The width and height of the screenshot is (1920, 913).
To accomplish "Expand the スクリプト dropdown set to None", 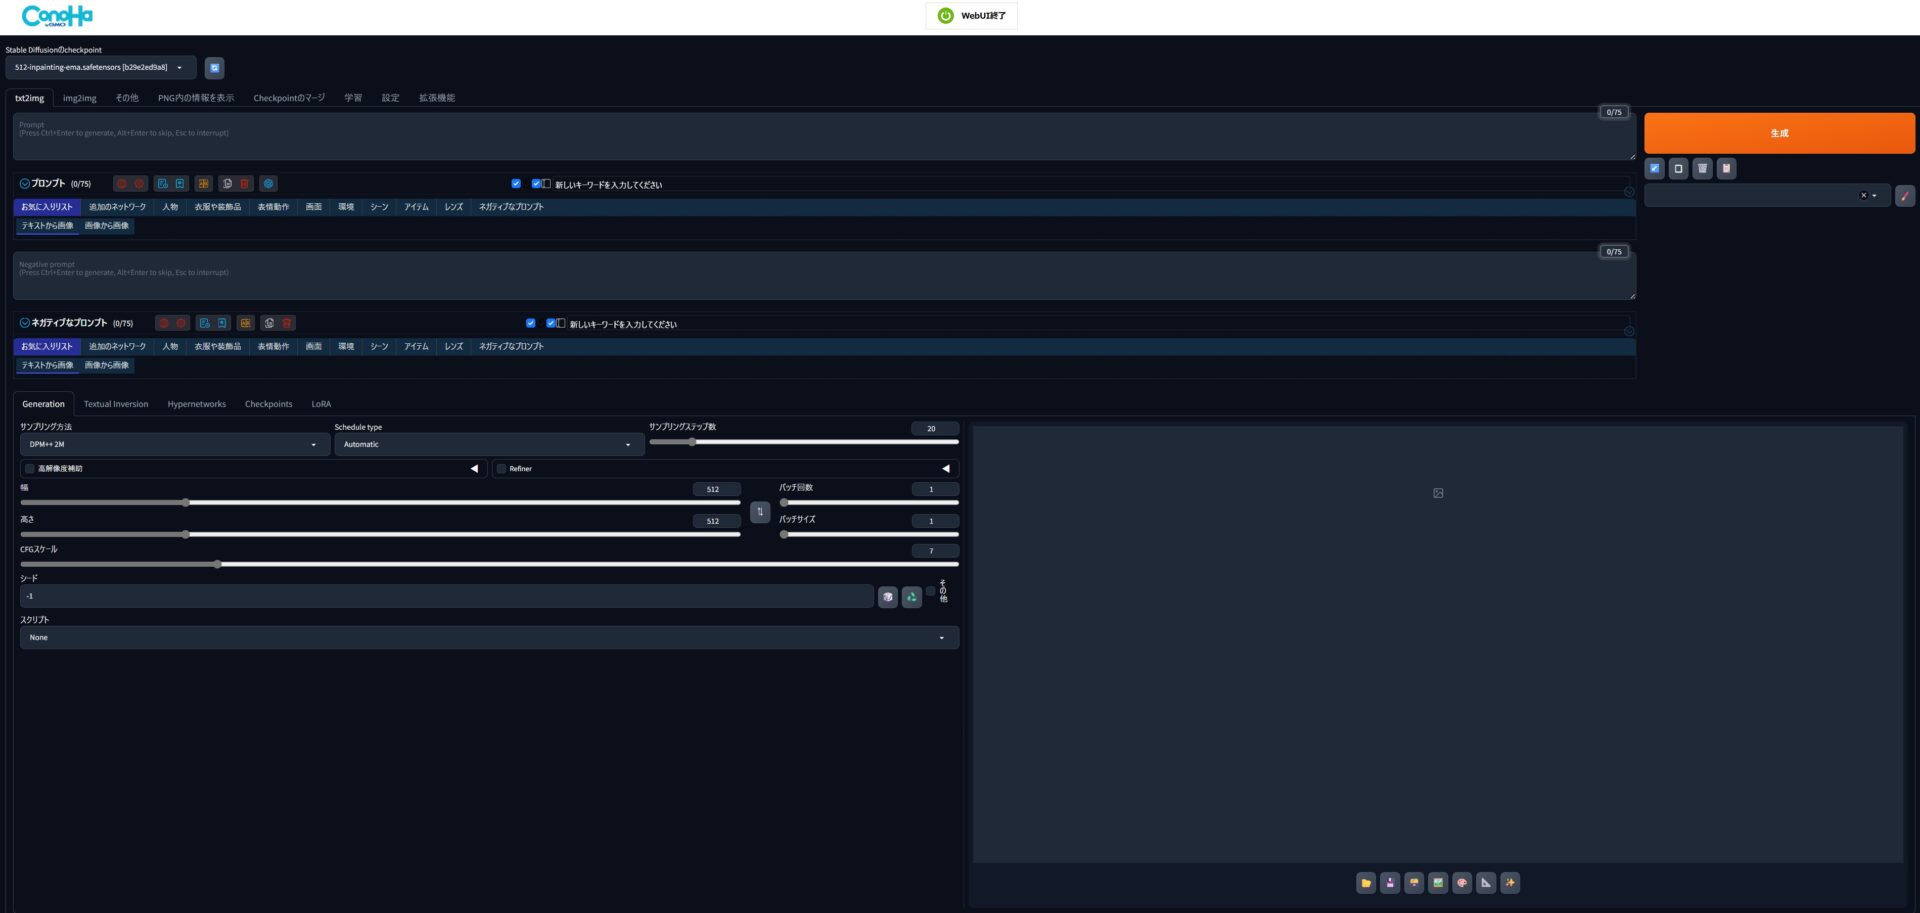I will pyautogui.click(x=488, y=638).
